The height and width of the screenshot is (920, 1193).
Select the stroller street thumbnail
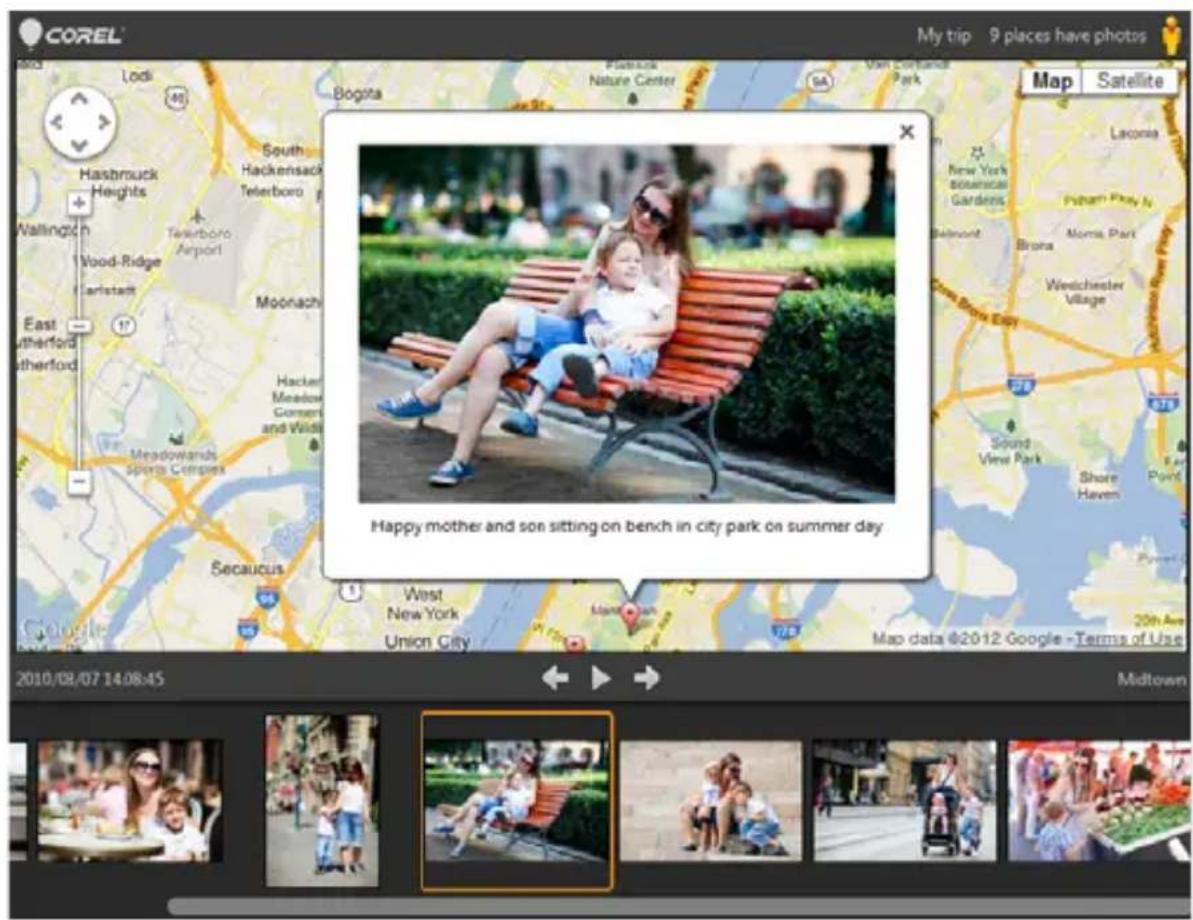pos(905,801)
